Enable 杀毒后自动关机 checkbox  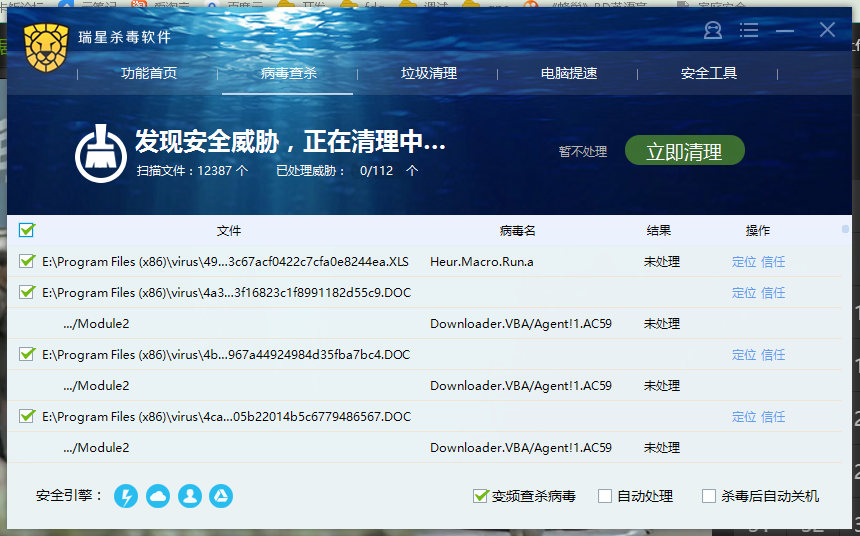tap(709, 496)
